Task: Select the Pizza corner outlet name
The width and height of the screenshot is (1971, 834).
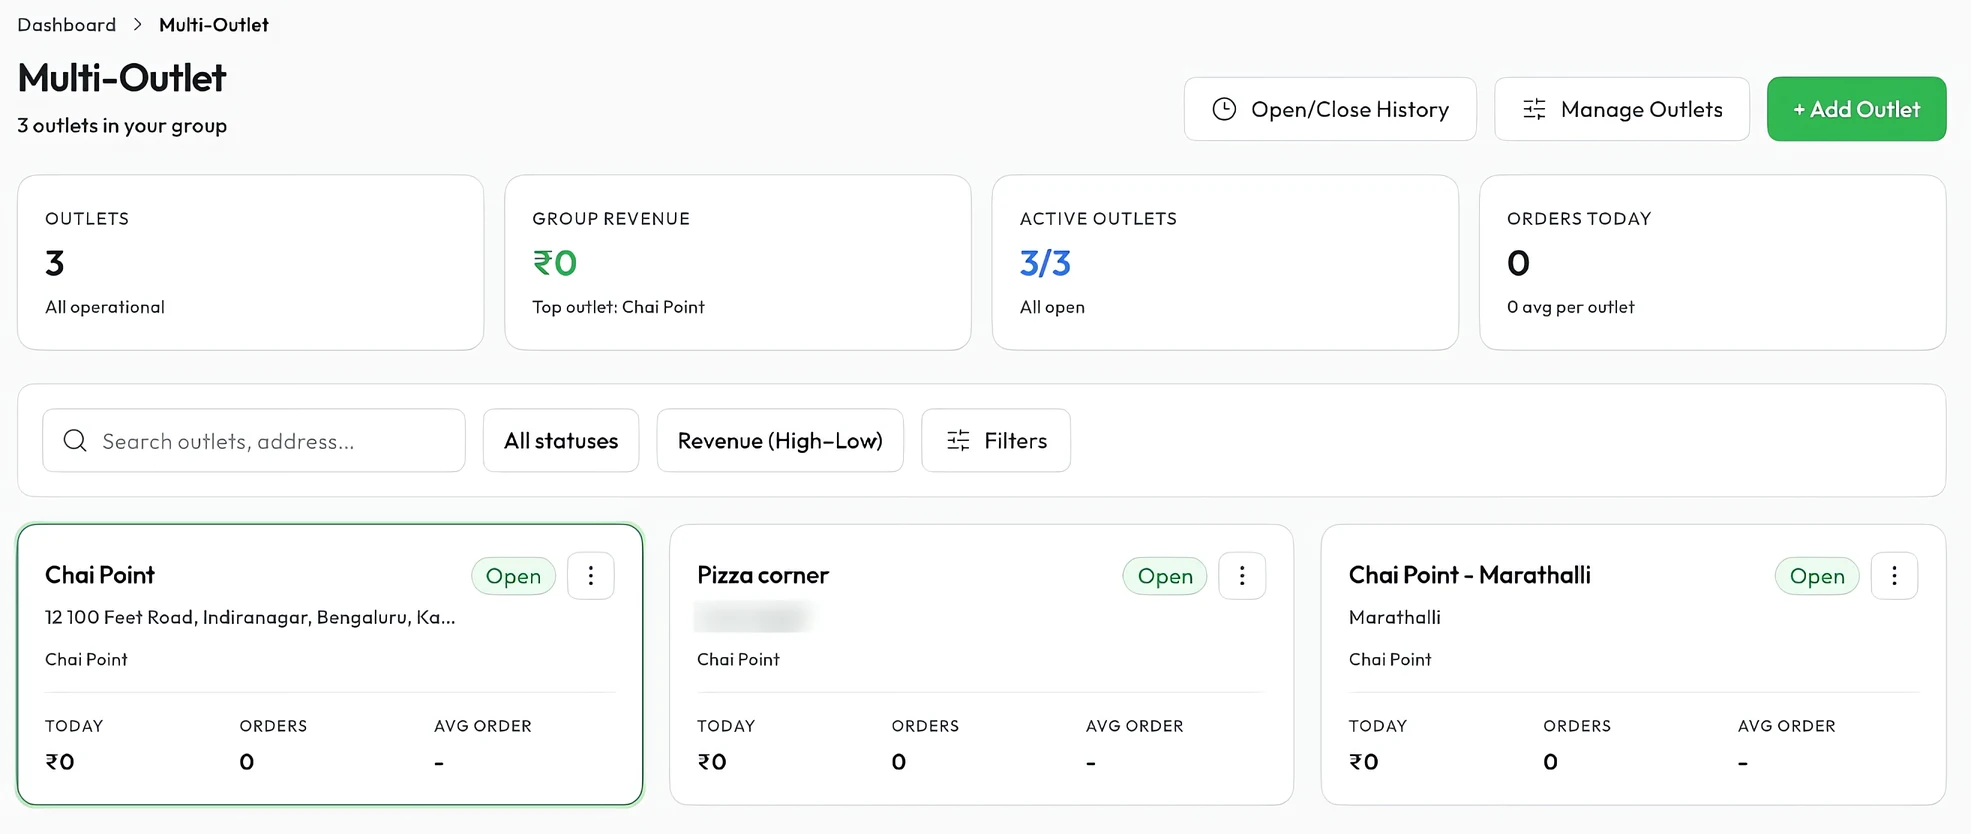Action: (x=763, y=575)
